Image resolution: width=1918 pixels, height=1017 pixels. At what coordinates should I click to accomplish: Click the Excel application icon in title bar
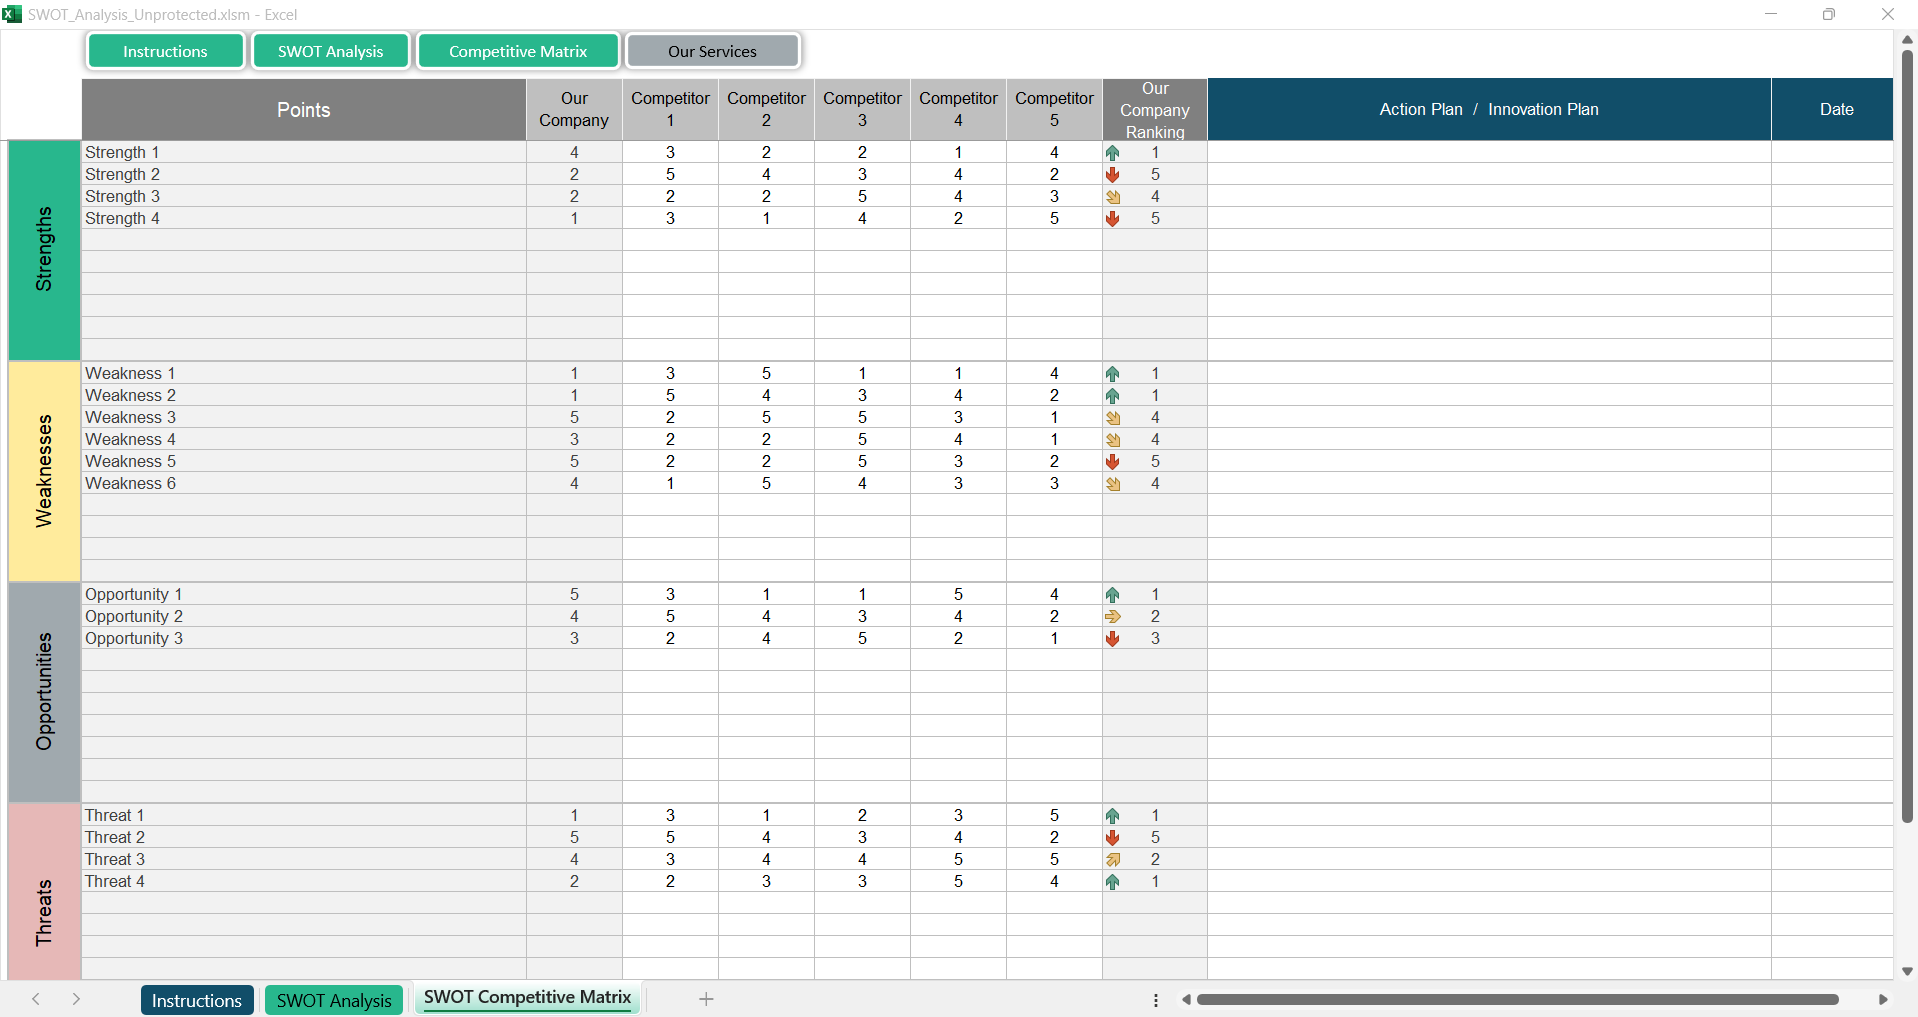[12, 14]
